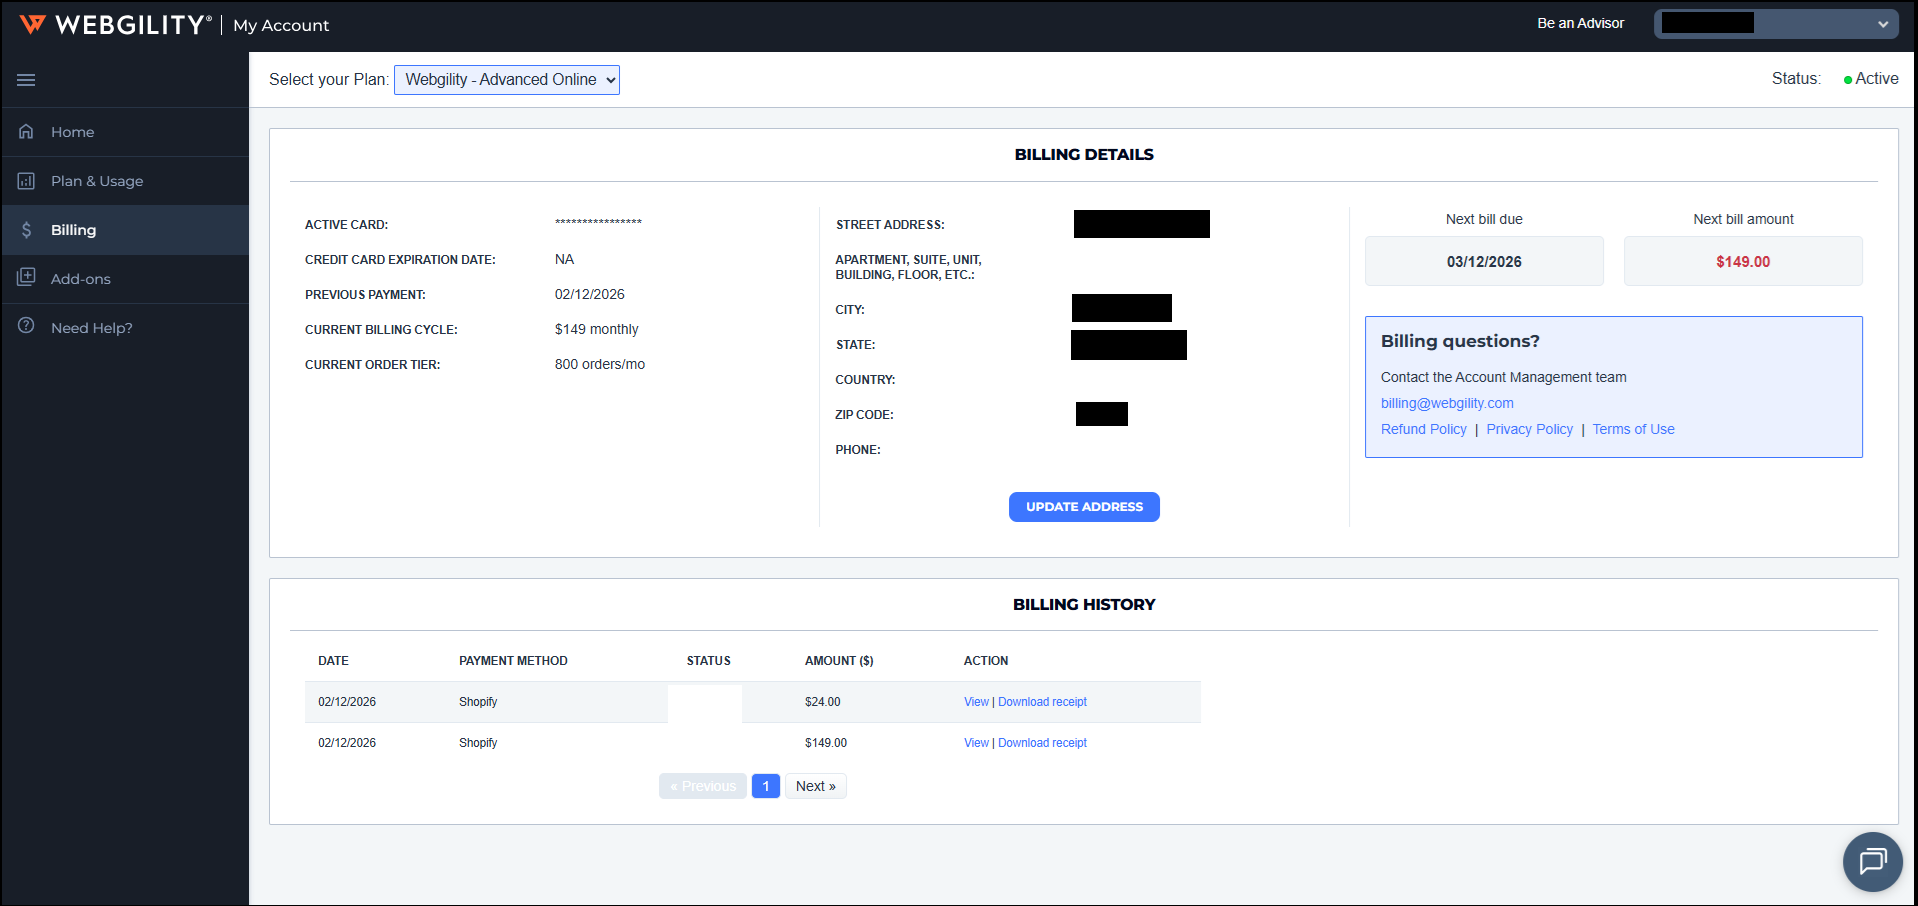Click the hamburger menu icon in sidebar
Image resolution: width=1918 pixels, height=906 pixels.
(x=26, y=80)
